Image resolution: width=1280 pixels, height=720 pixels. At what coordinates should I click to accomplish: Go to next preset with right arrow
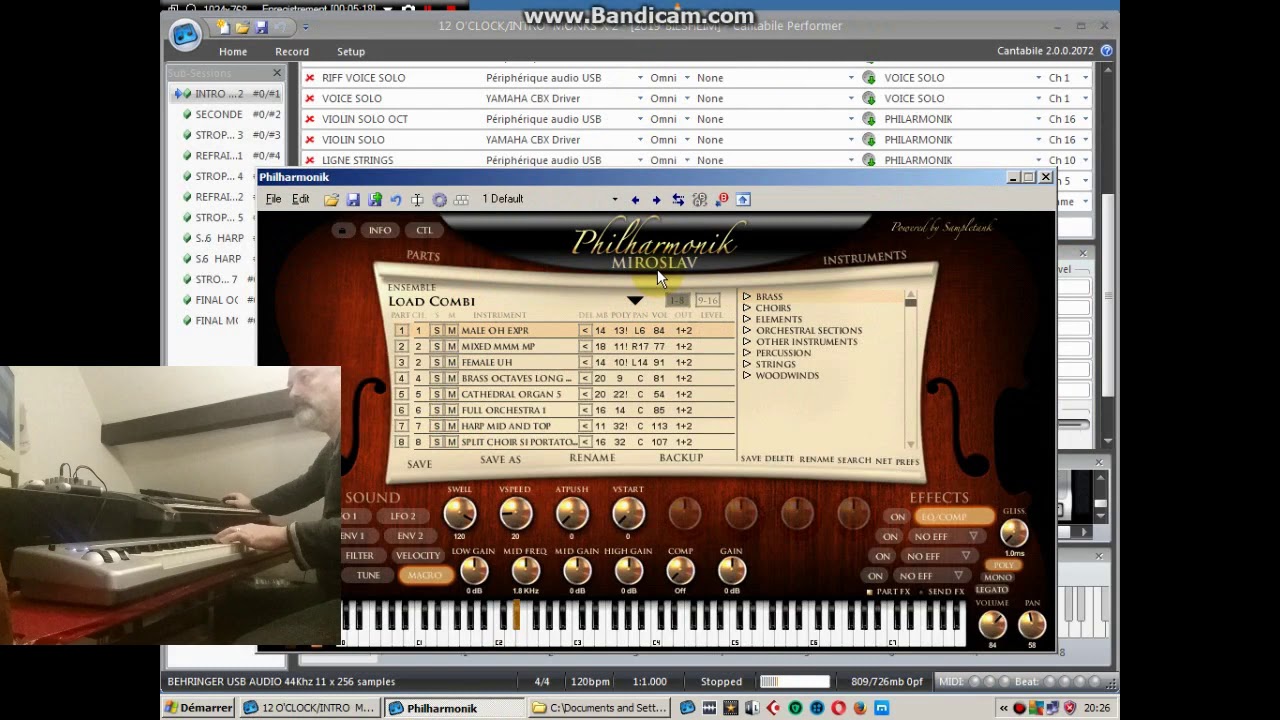pyautogui.click(x=656, y=200)
